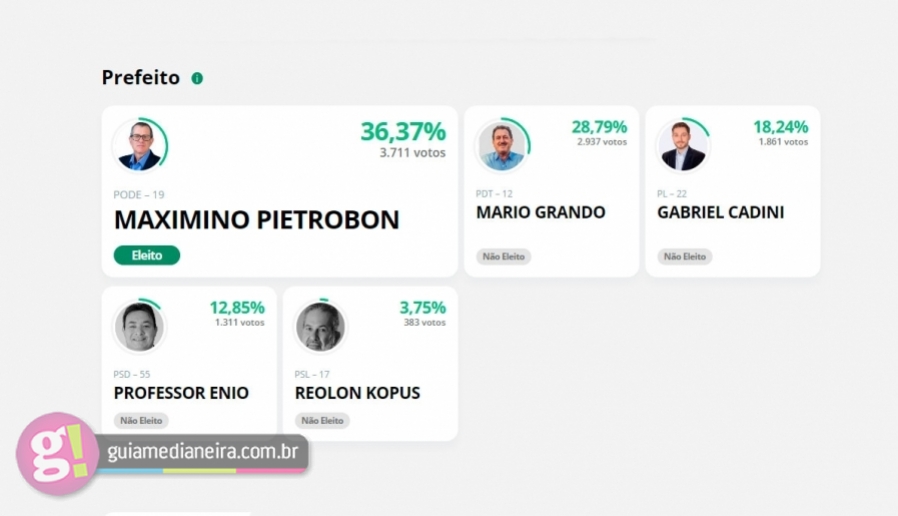This screenshot has height=516, width=898.
Task: Click the PROFESSOR ENIO candidate name
Action: [181, 393]
